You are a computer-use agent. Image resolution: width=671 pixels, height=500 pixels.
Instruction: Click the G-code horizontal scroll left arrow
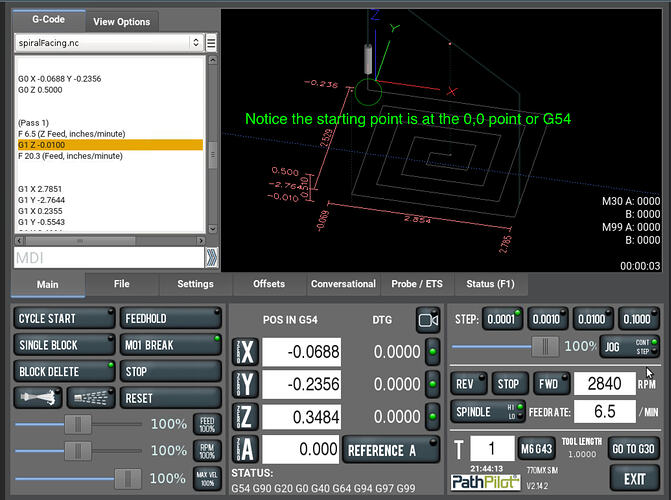pos(19,241)
